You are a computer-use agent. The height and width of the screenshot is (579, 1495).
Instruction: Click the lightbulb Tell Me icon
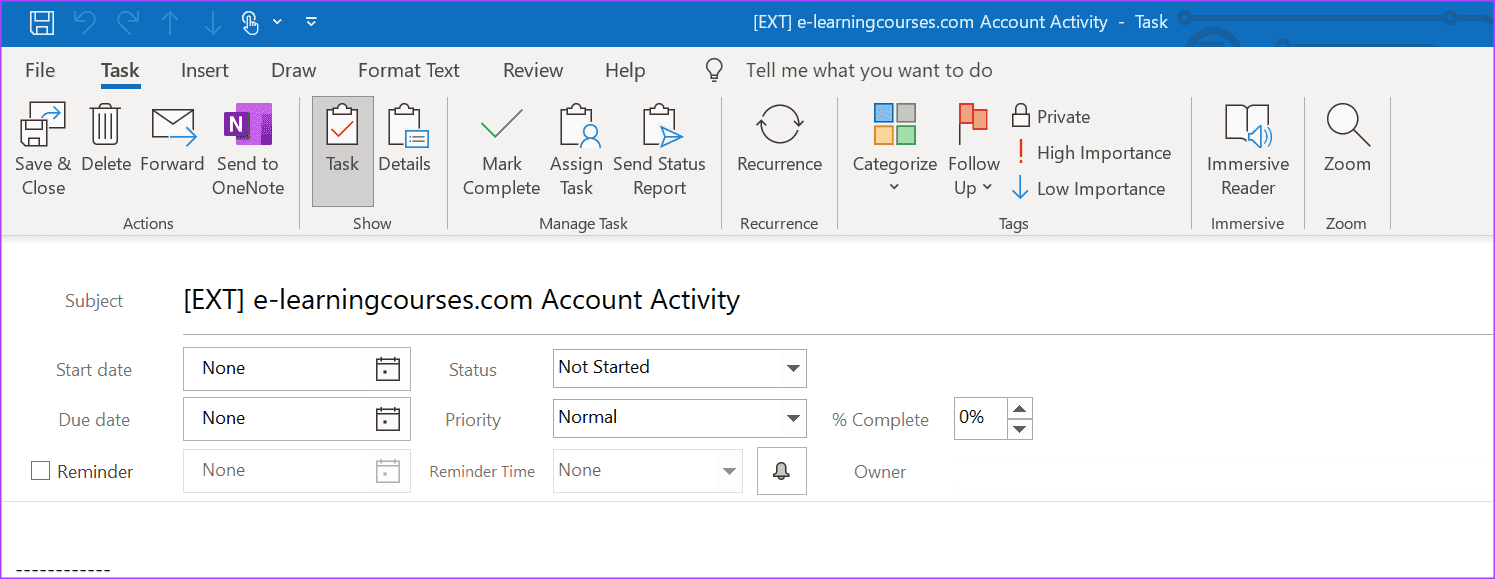[714, 70]
